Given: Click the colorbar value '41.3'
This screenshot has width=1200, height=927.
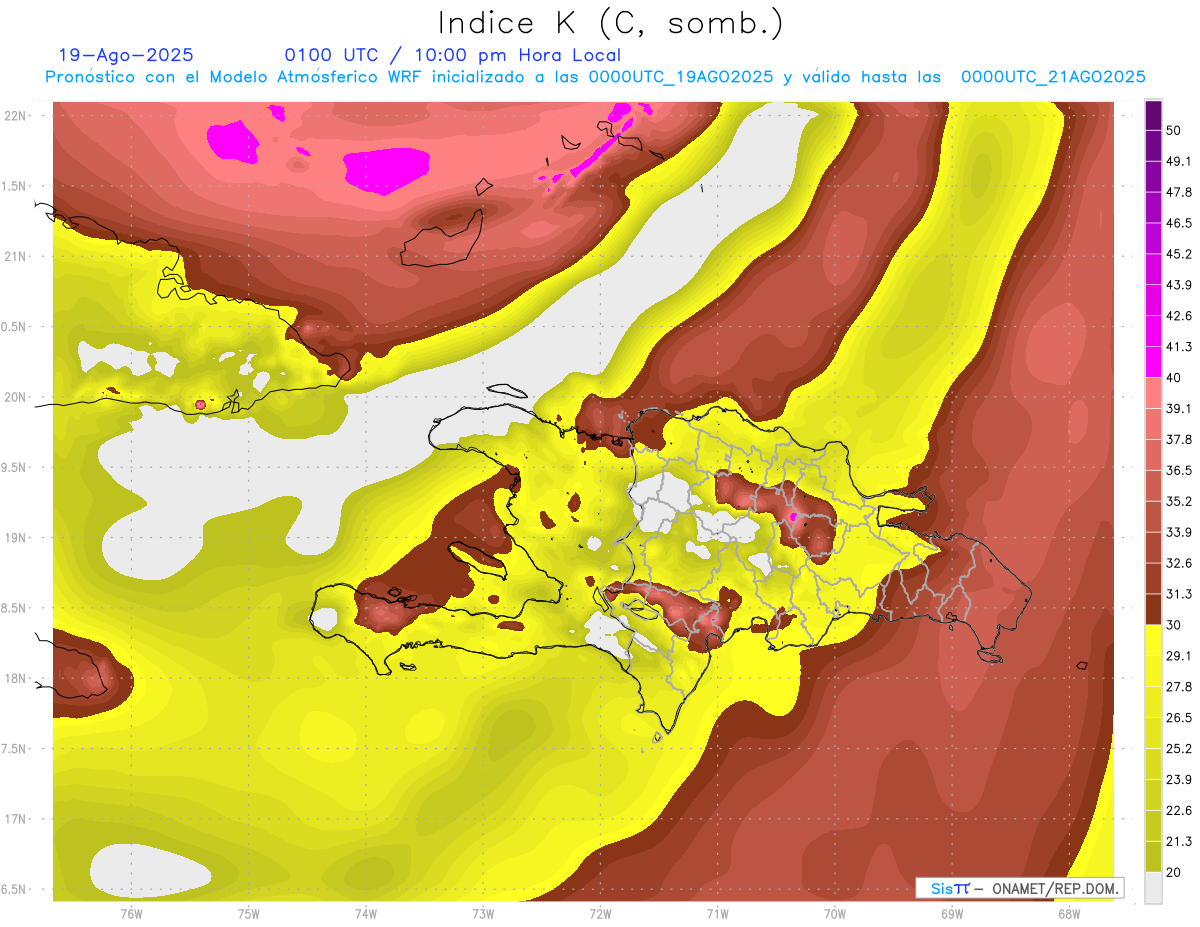Looking at the screenshot, I should pos(1179,347).
